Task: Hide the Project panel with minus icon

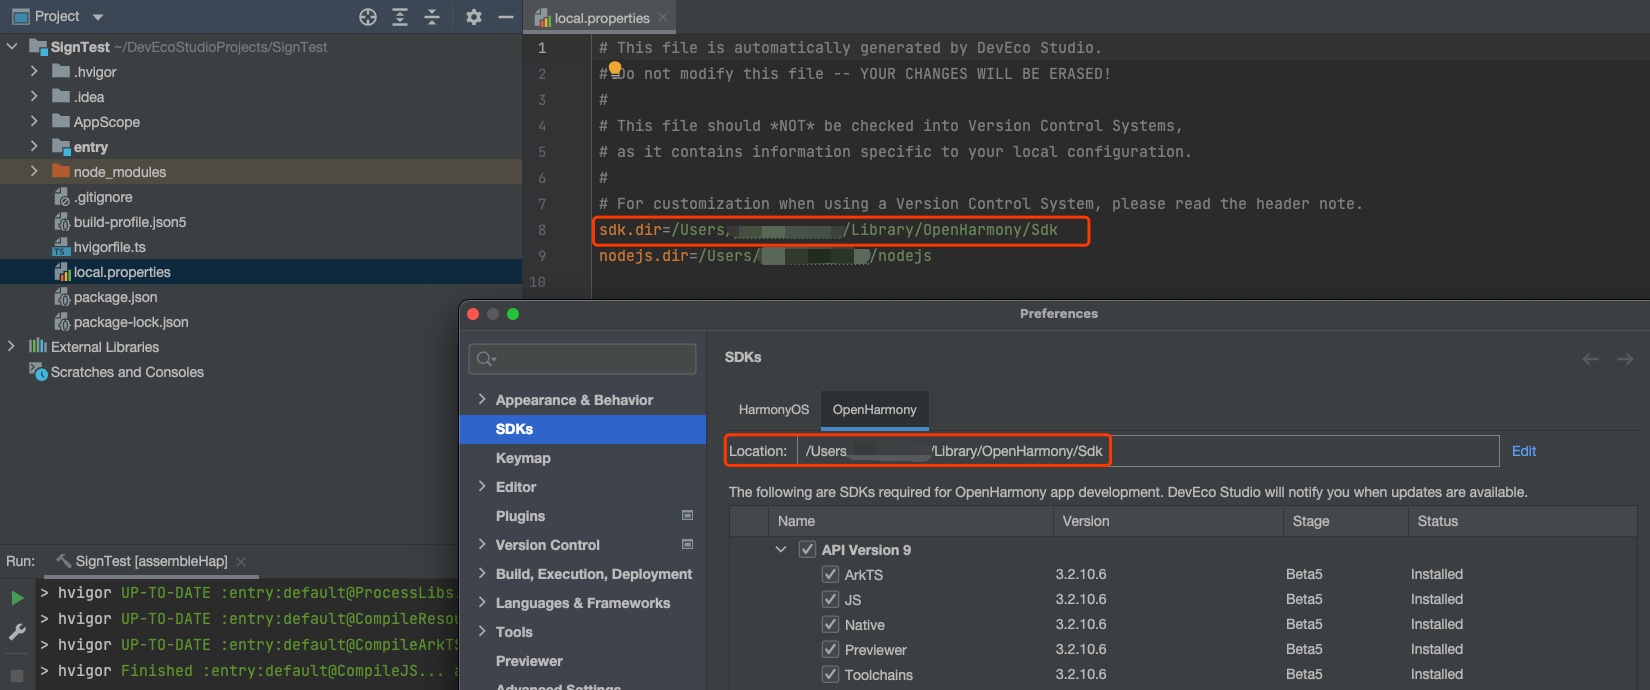Action: 506,17
